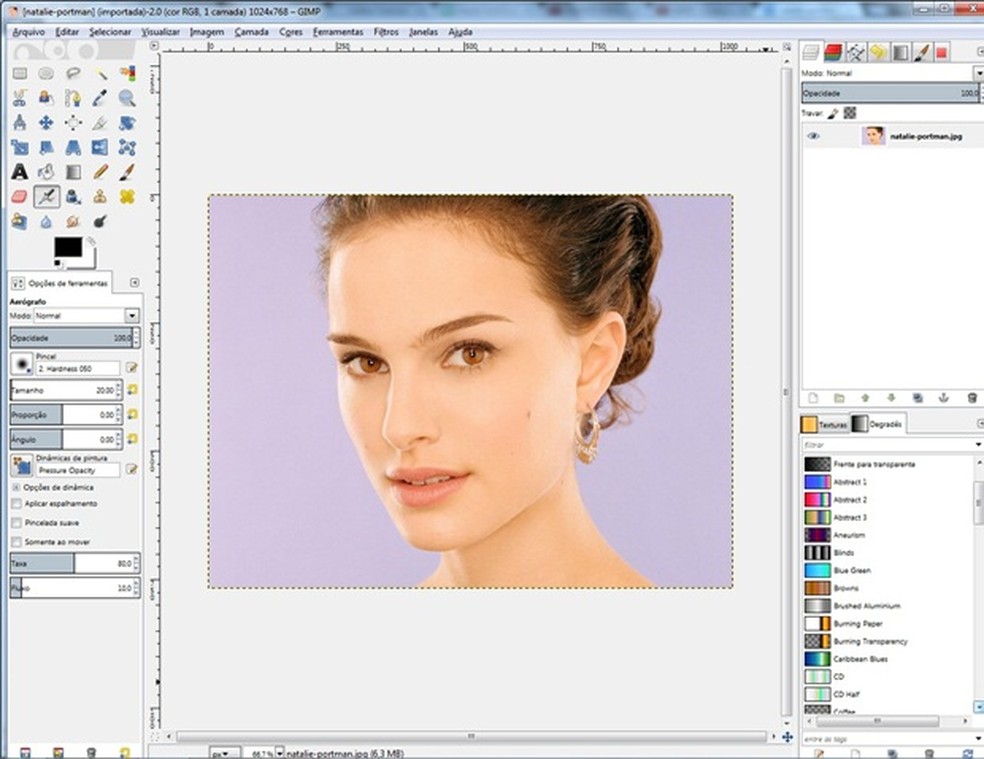
Task: Enable the Aplicar espalhamento checkbox
Action: pos(16,503)
